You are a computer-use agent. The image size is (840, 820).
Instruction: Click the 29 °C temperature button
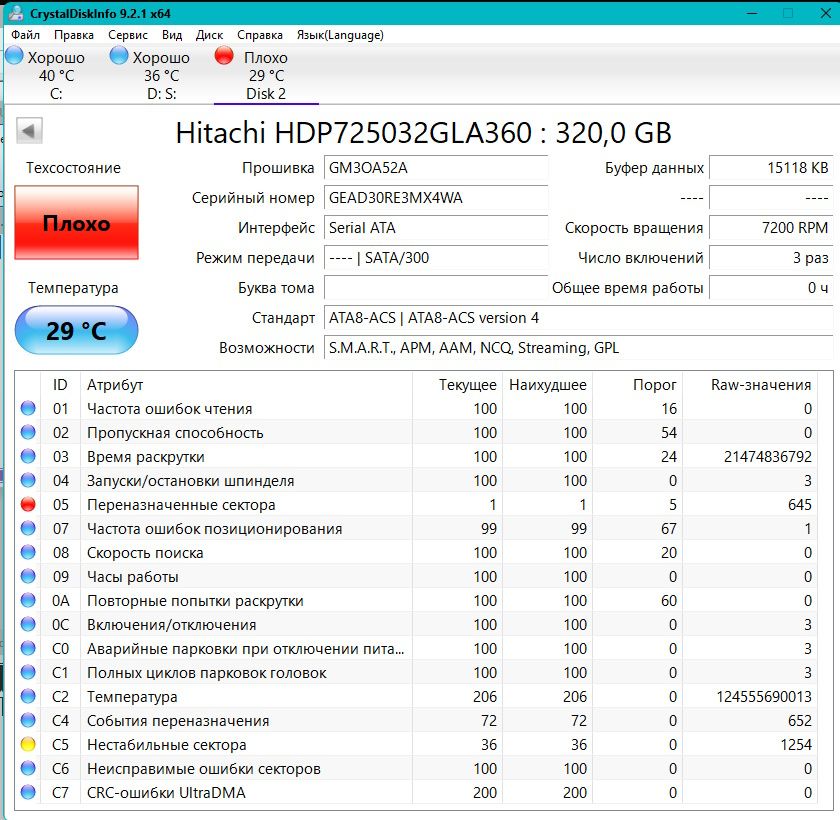tap(76, 330)
